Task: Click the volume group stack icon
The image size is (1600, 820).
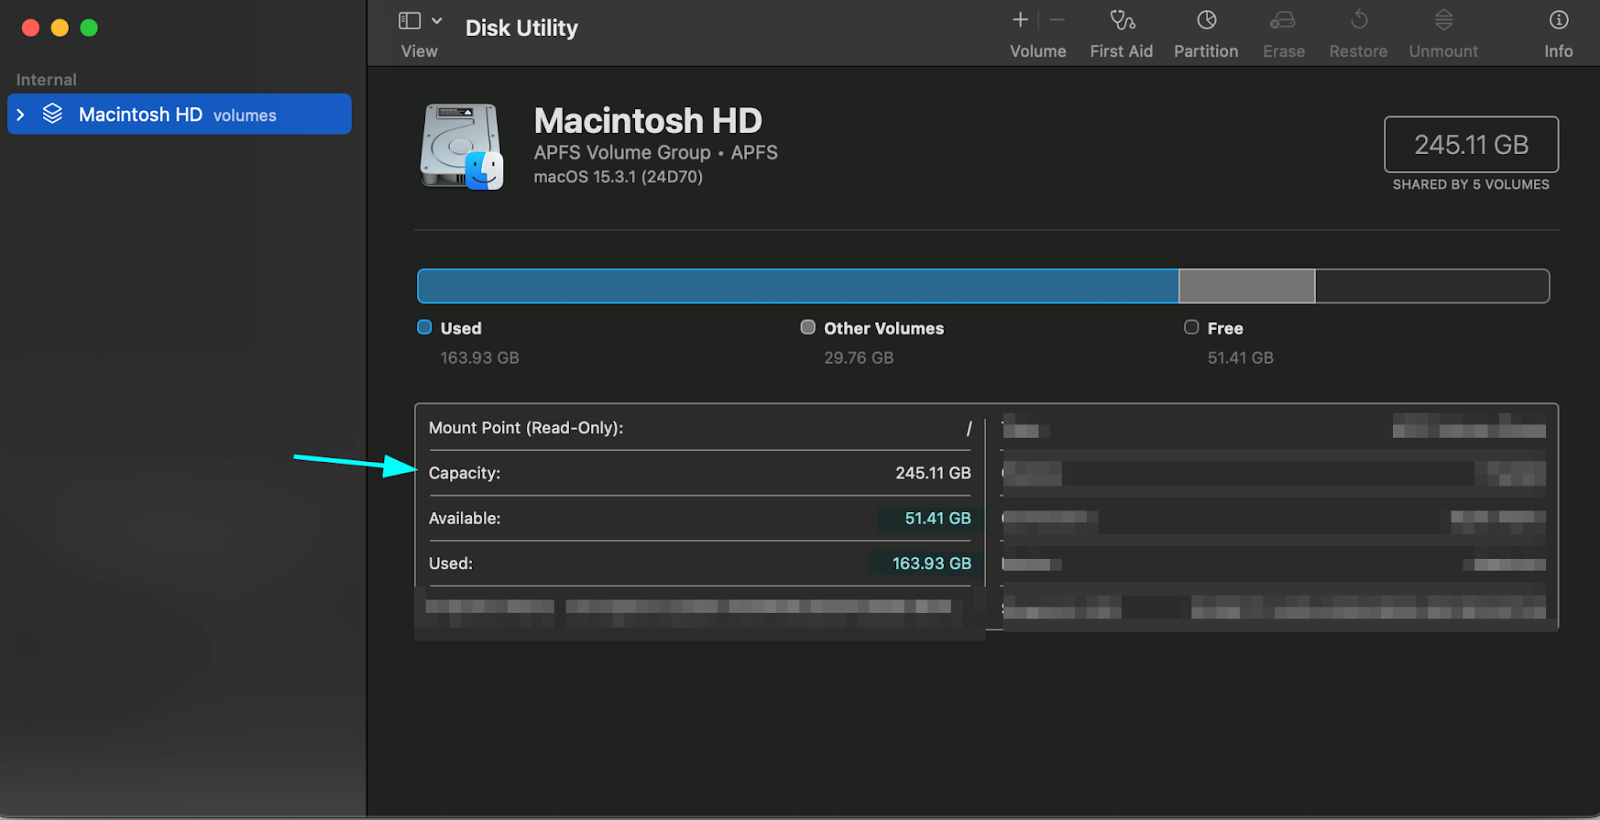Action: point(53,114)
